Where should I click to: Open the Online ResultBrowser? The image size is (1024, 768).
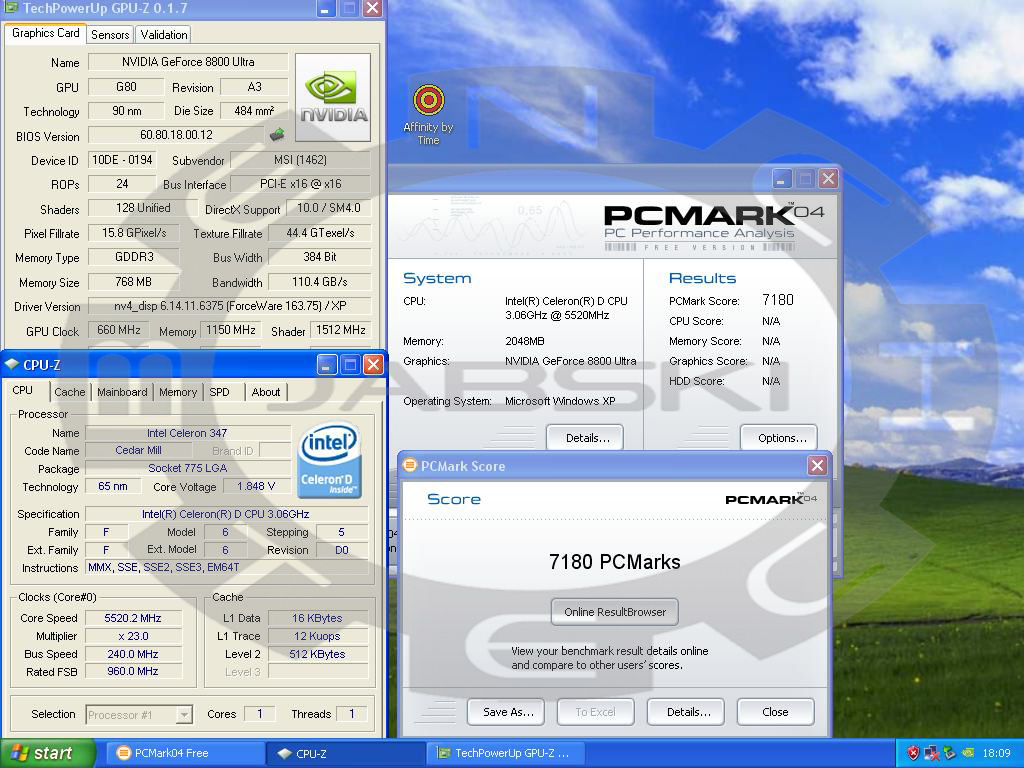click(615, 612)
